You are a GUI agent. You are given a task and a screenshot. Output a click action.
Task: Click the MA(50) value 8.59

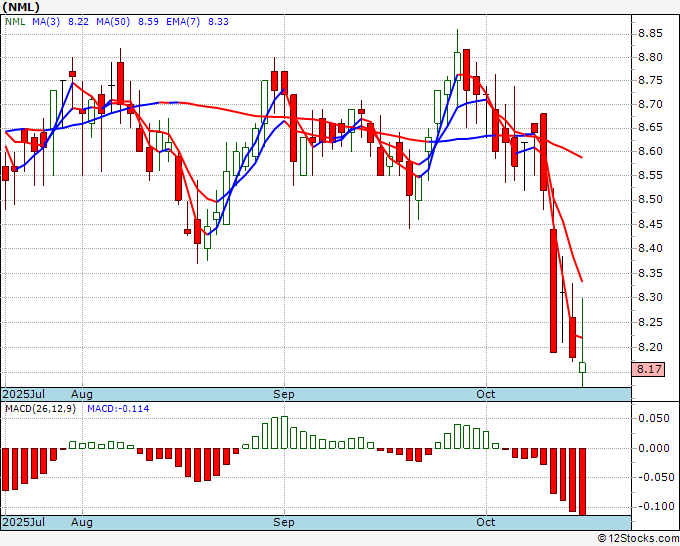[148, 22]
